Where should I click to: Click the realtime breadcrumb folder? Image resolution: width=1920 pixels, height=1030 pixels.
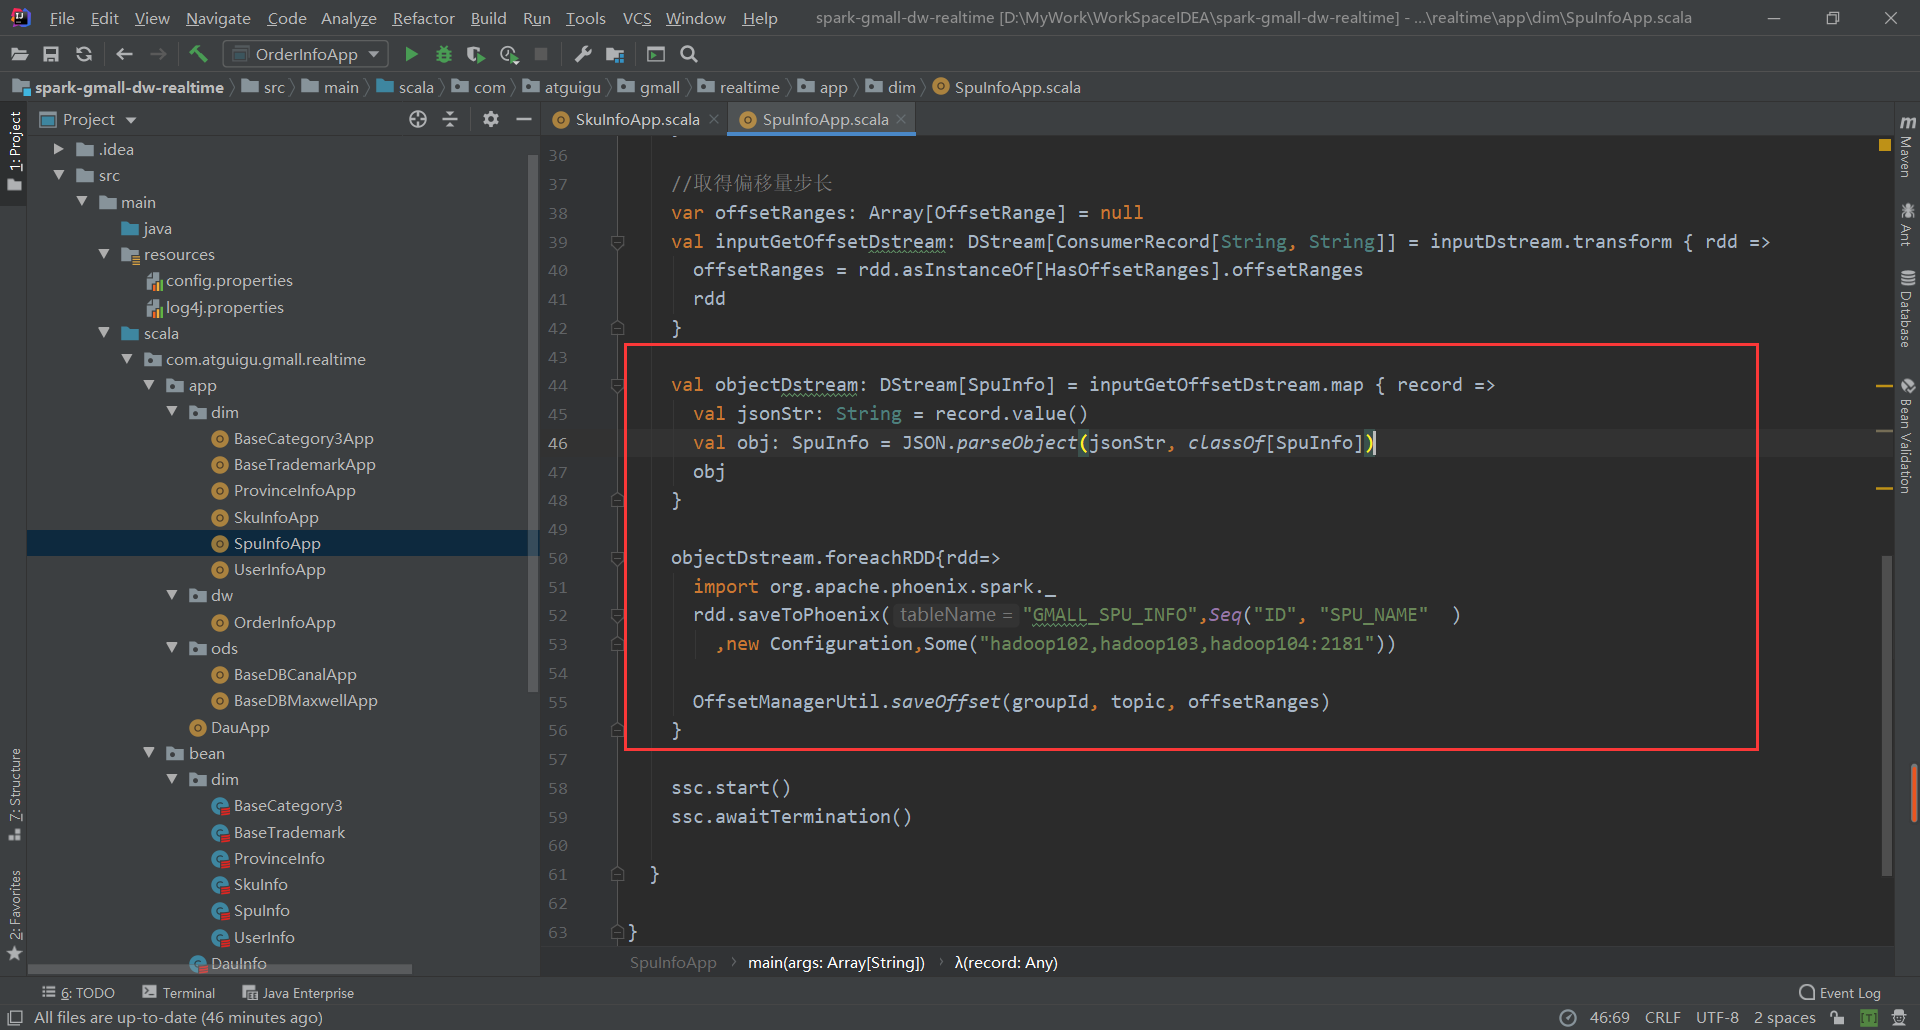738,87
